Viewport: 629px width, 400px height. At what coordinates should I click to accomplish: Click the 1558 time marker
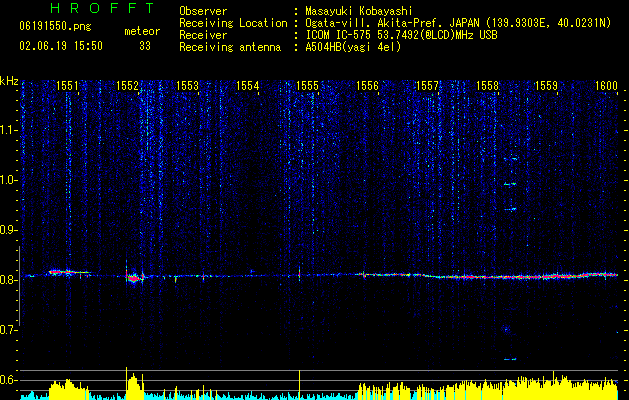pyautogui.click(x=487, y=86)
